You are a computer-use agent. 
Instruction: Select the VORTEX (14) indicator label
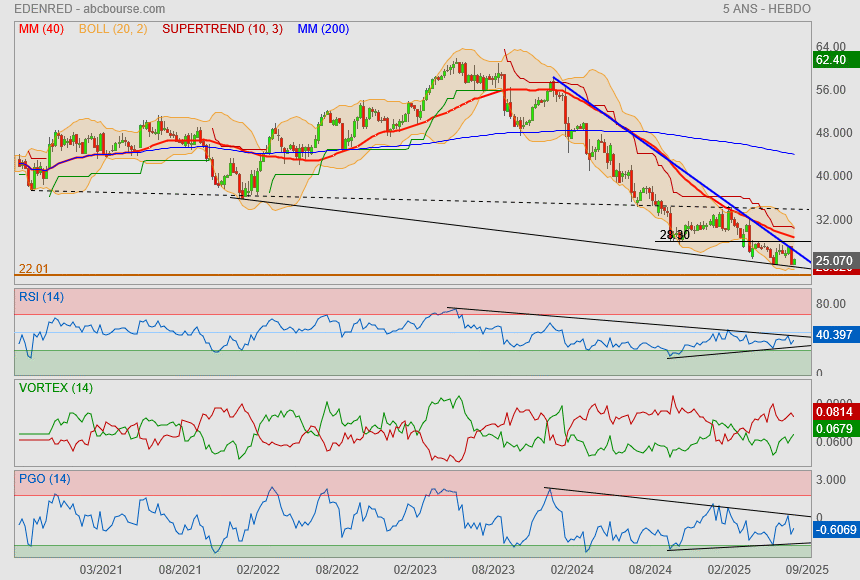point(55,388)
